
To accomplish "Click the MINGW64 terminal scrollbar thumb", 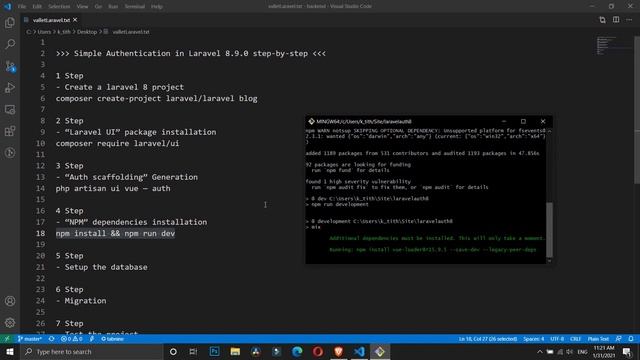I will point(549,230).
